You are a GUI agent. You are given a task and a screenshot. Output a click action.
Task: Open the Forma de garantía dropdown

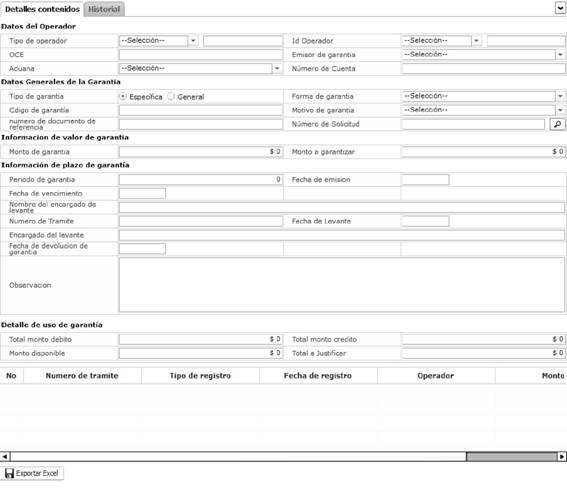[483, 96]
